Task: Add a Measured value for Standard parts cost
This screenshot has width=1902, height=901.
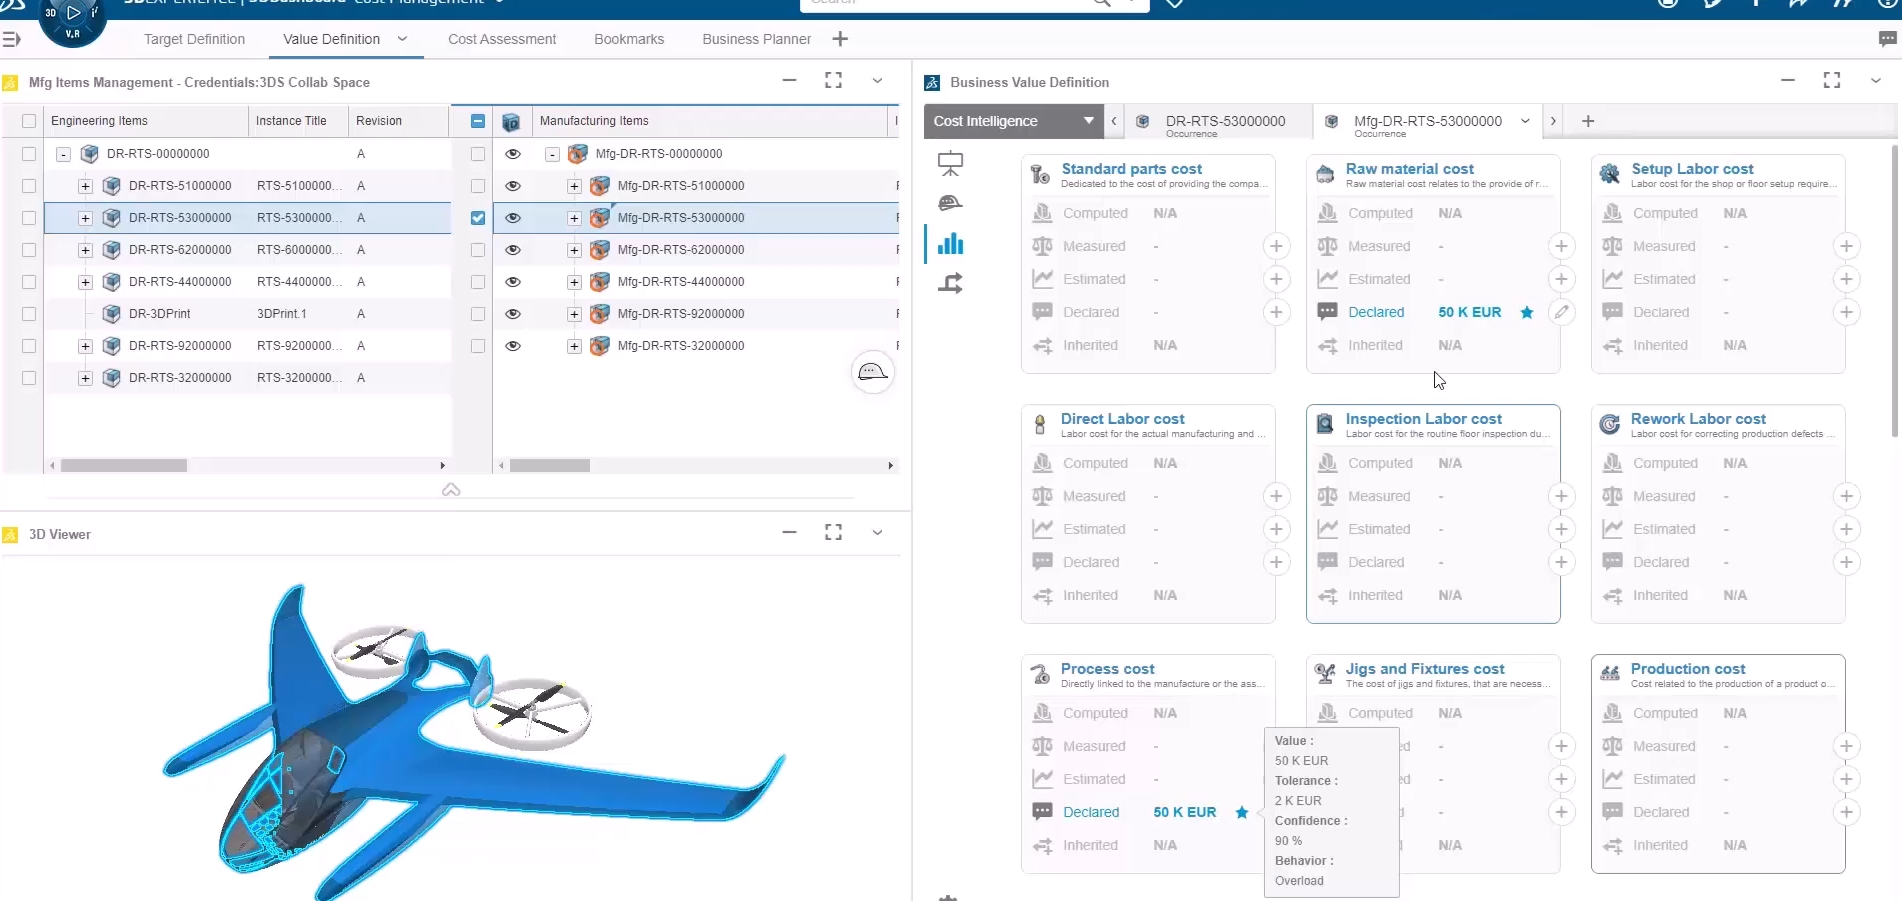Action: click(x=1276, y=246)
